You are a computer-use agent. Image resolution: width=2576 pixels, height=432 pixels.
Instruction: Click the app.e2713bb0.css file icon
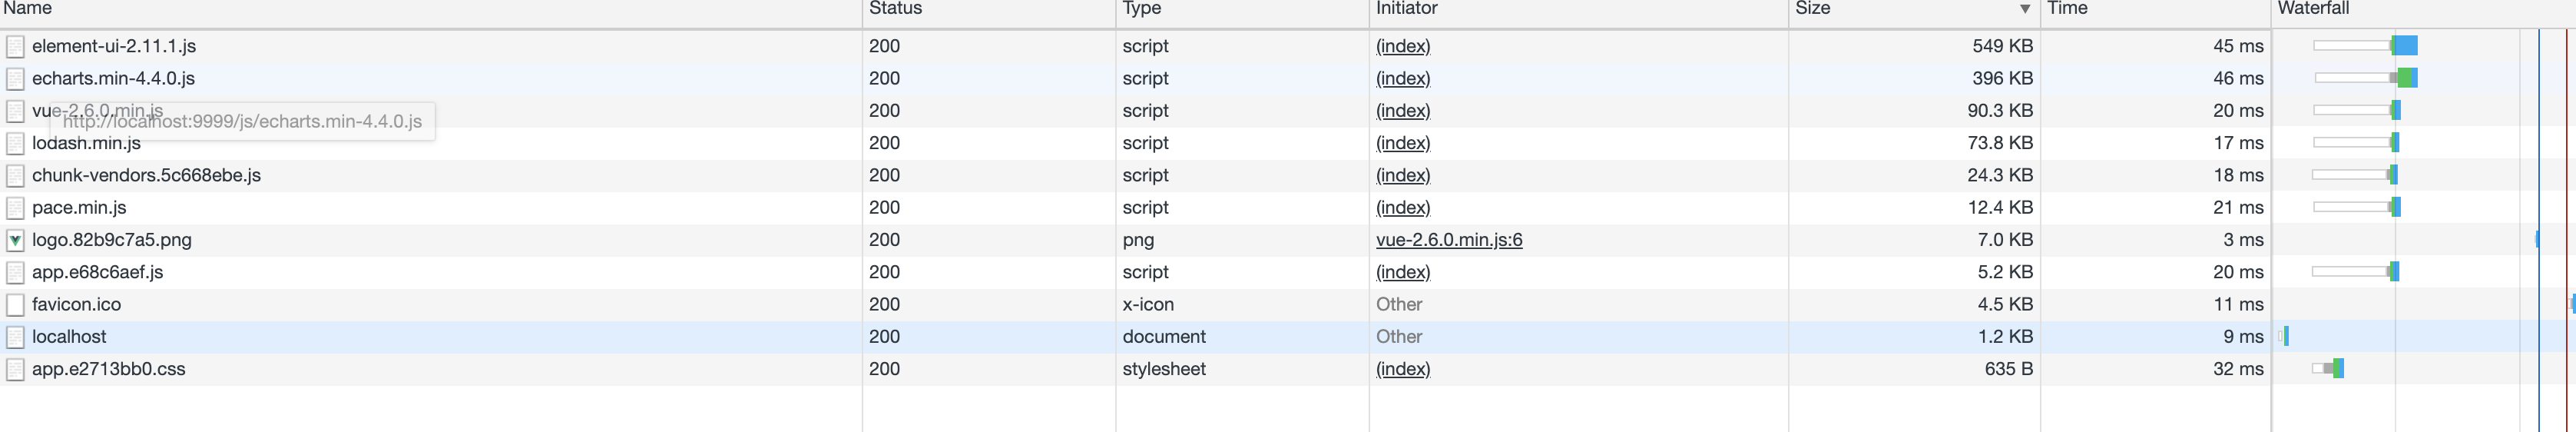15,369
